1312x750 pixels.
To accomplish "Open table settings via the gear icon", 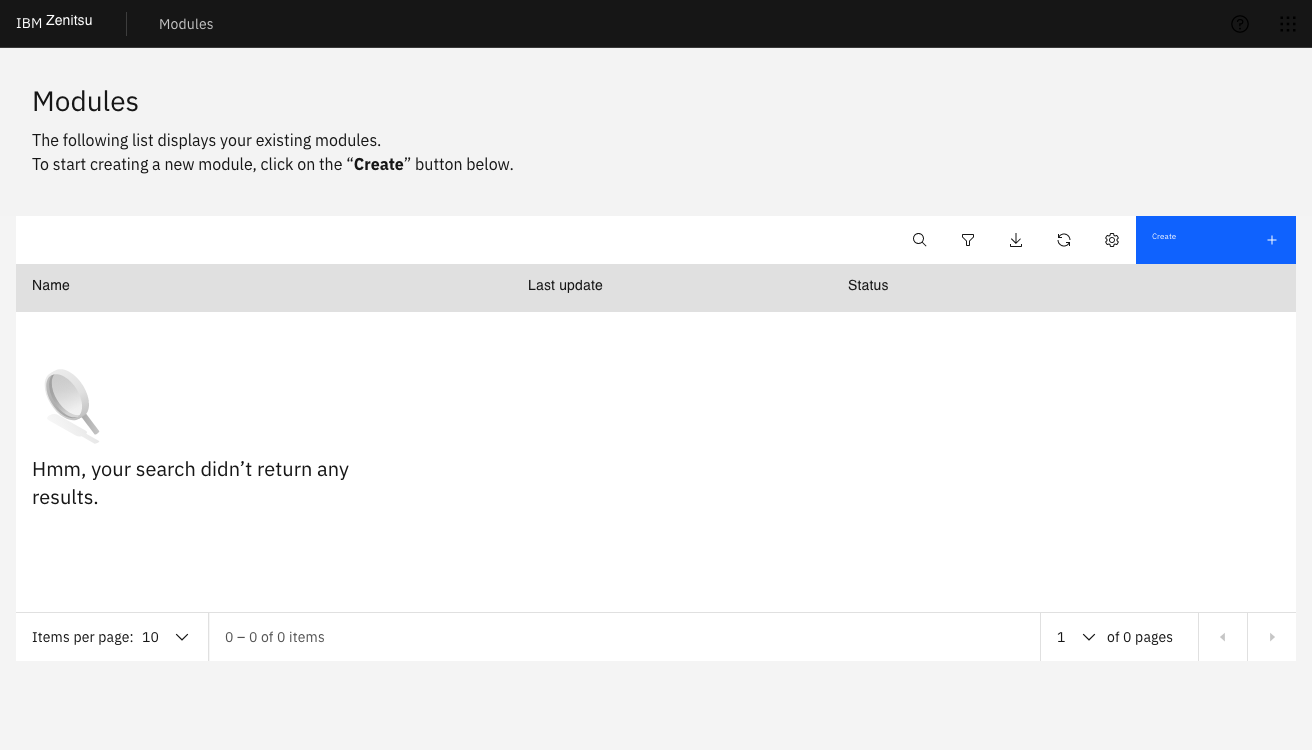I will click(x=1112, y=240).
